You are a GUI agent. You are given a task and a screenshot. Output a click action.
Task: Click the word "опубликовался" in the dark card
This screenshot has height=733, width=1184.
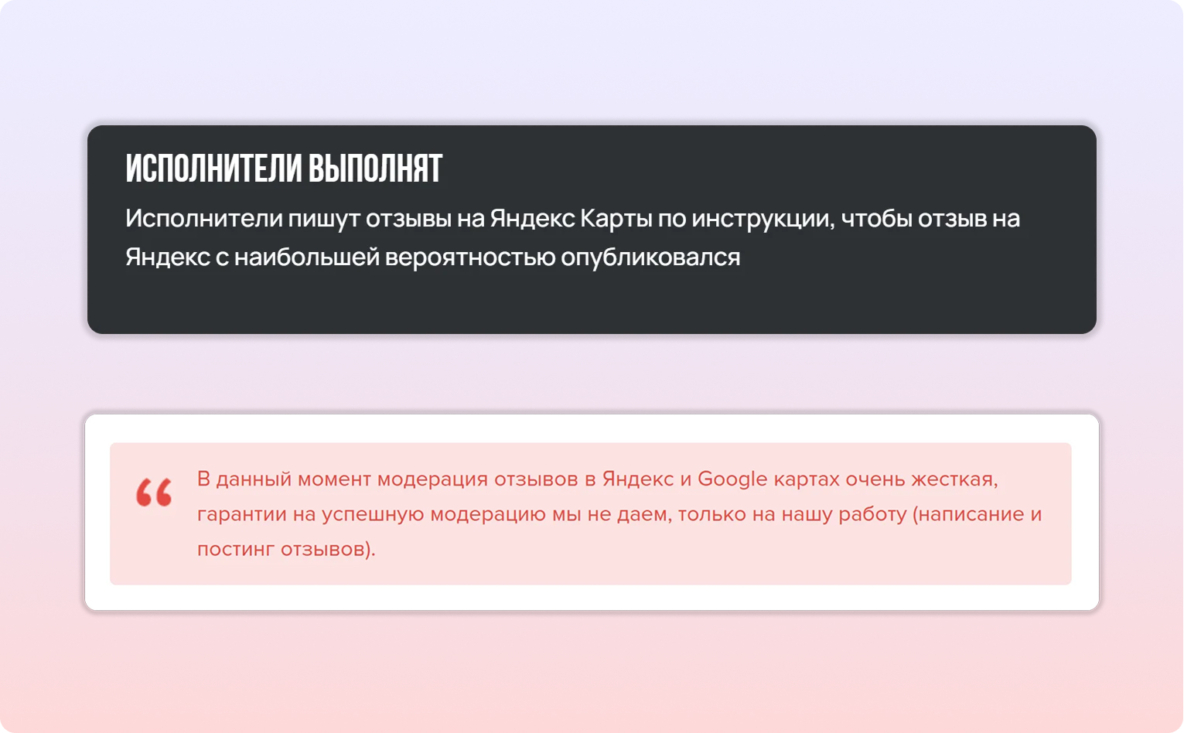[x=650, y=257]
